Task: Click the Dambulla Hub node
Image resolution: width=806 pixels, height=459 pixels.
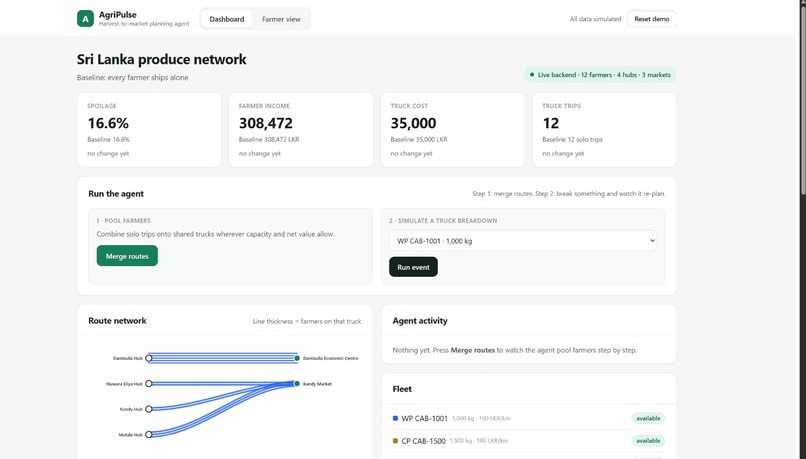Action: click(x=149, y=358)
